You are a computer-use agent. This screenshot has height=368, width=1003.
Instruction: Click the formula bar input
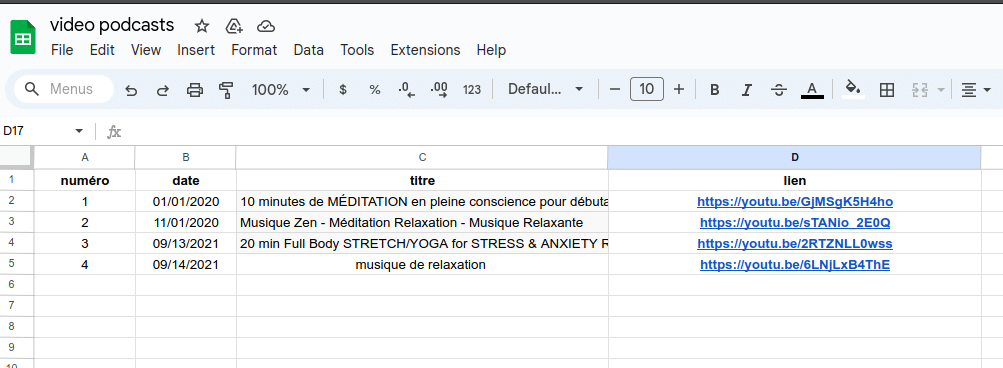563,131
